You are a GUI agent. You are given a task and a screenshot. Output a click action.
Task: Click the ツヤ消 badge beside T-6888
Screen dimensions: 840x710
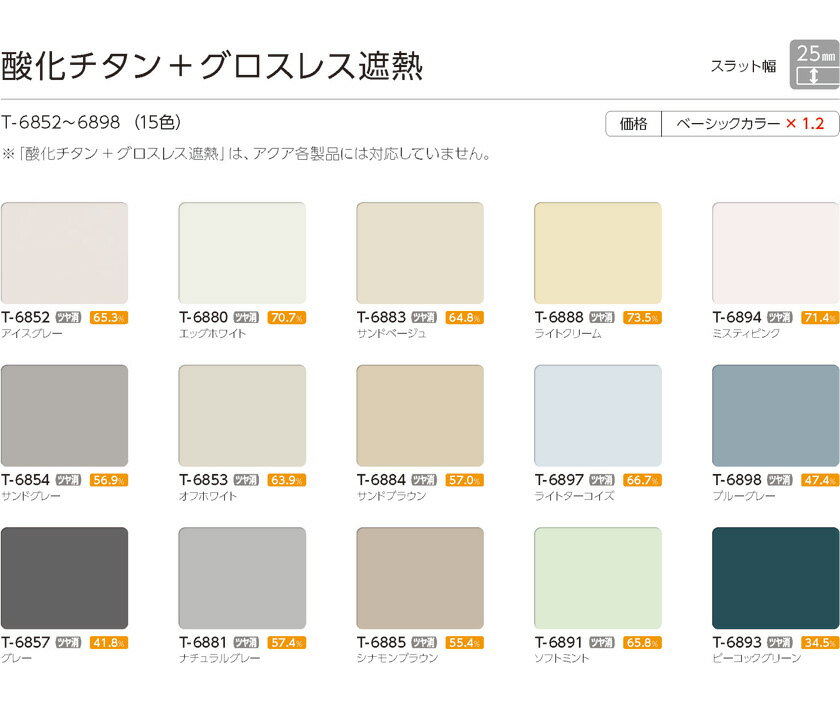tap(602, 318)
